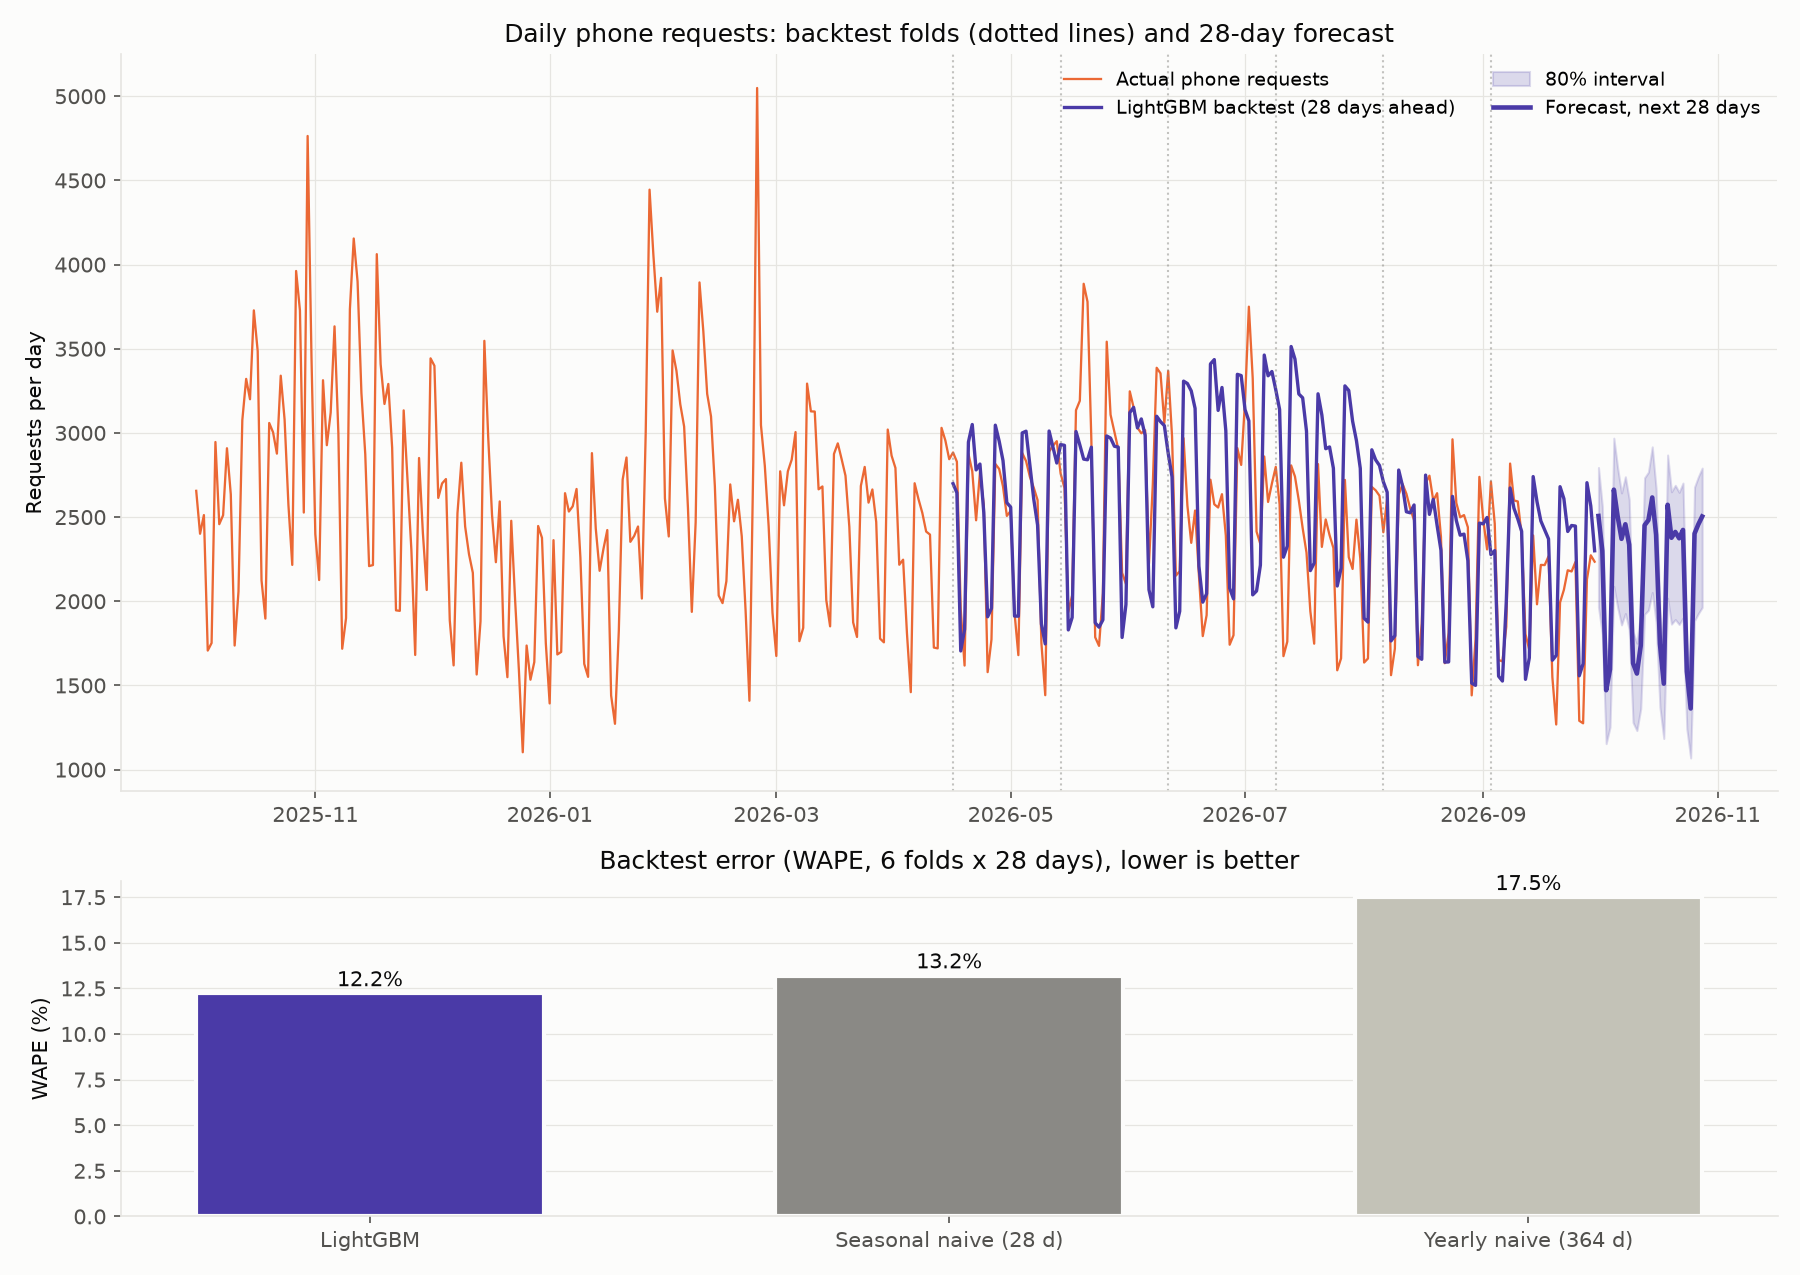Click the 2026-03 x-axis date label

[776, 814]
